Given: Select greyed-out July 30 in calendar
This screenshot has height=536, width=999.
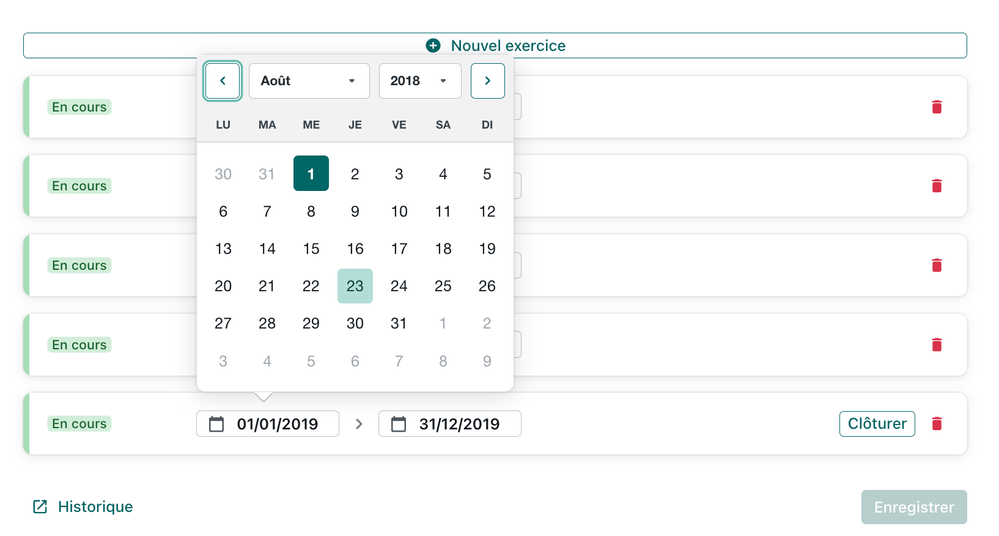Looking at the screenshot, I should [223, 174].
